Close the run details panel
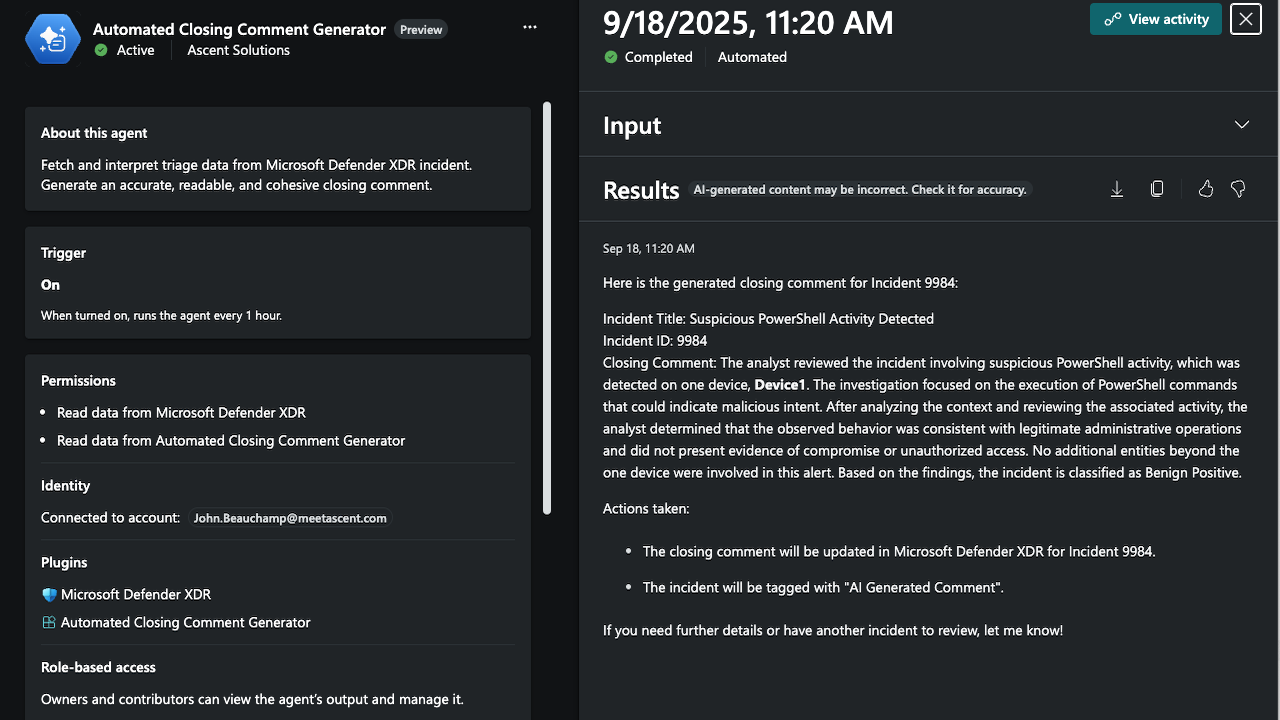The width and height of the screenshot is (1280, 720). coord(1246,19)
